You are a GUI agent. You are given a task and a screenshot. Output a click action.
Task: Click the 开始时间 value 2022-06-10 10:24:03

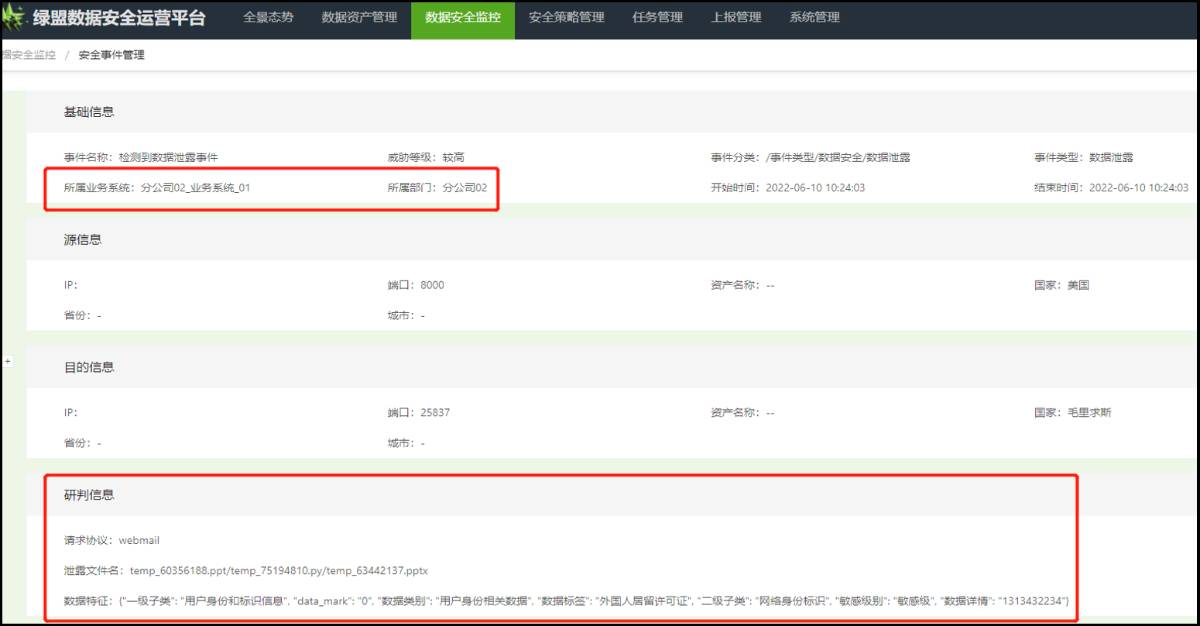pos(815,188)
